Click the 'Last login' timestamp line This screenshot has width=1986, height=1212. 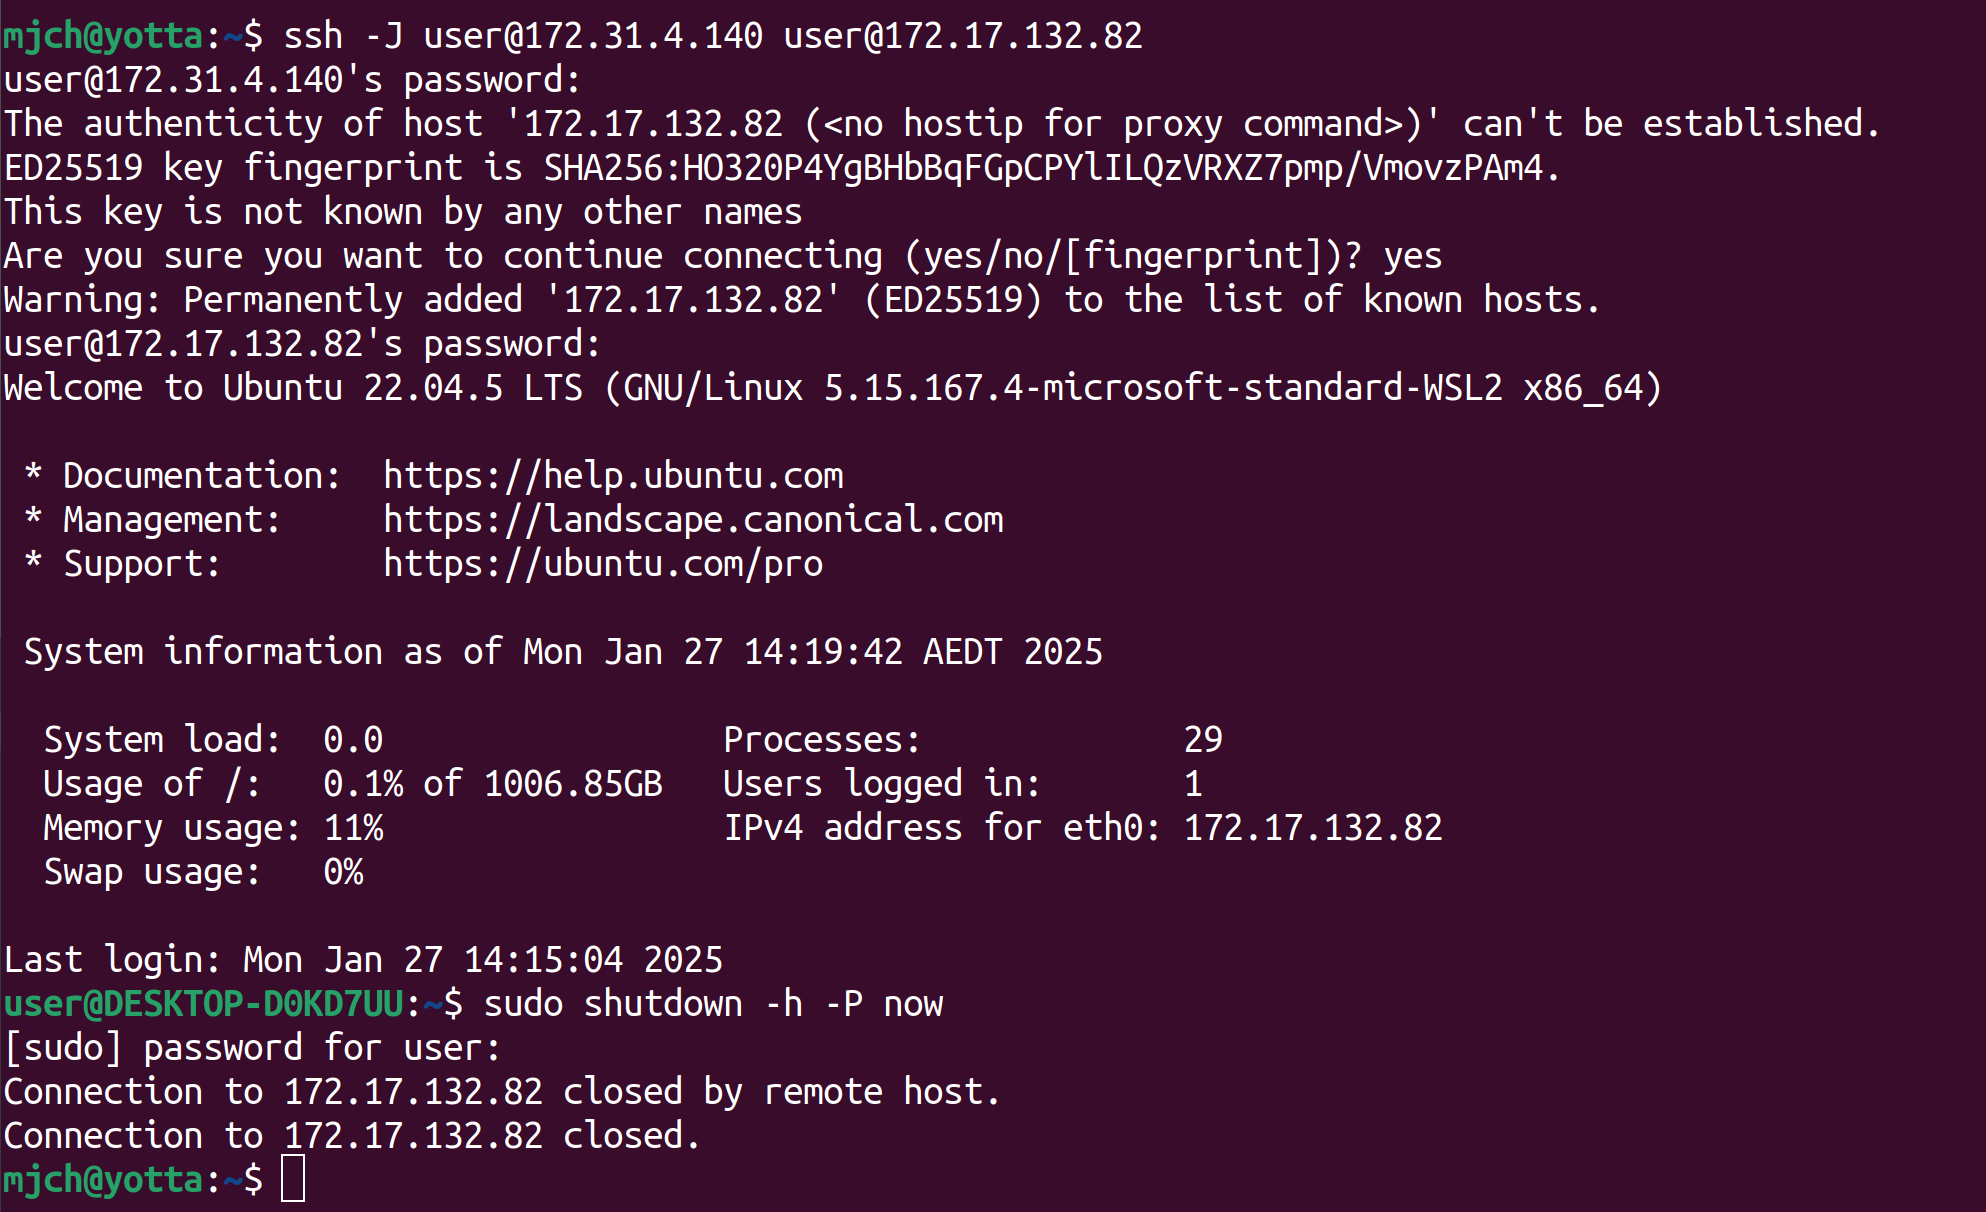363,960
